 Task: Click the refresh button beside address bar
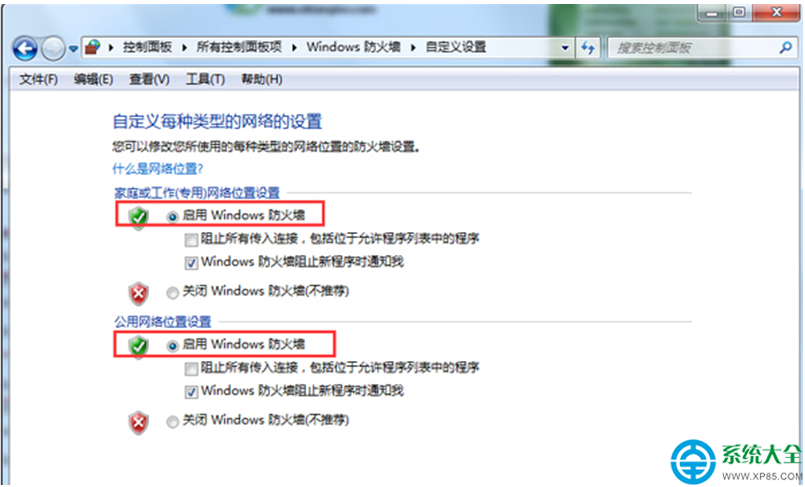587,48
